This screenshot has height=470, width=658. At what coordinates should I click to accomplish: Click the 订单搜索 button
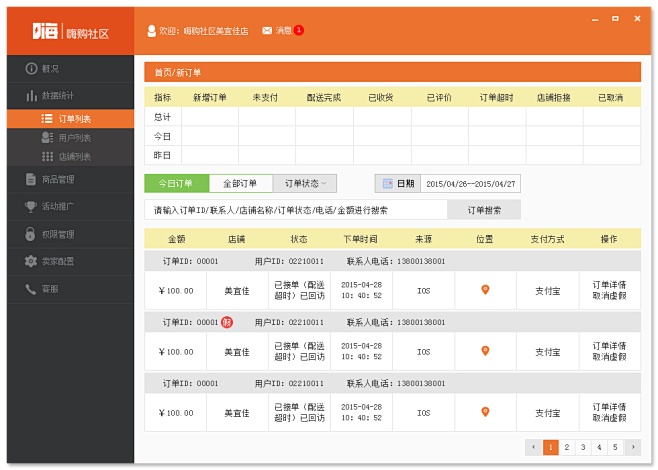coord(482,210)
